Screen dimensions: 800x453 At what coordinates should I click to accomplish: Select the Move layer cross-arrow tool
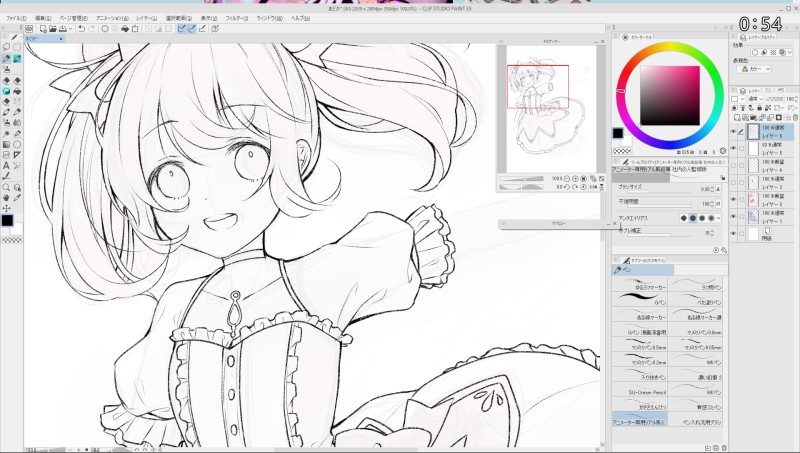click(x=7, y=208)
